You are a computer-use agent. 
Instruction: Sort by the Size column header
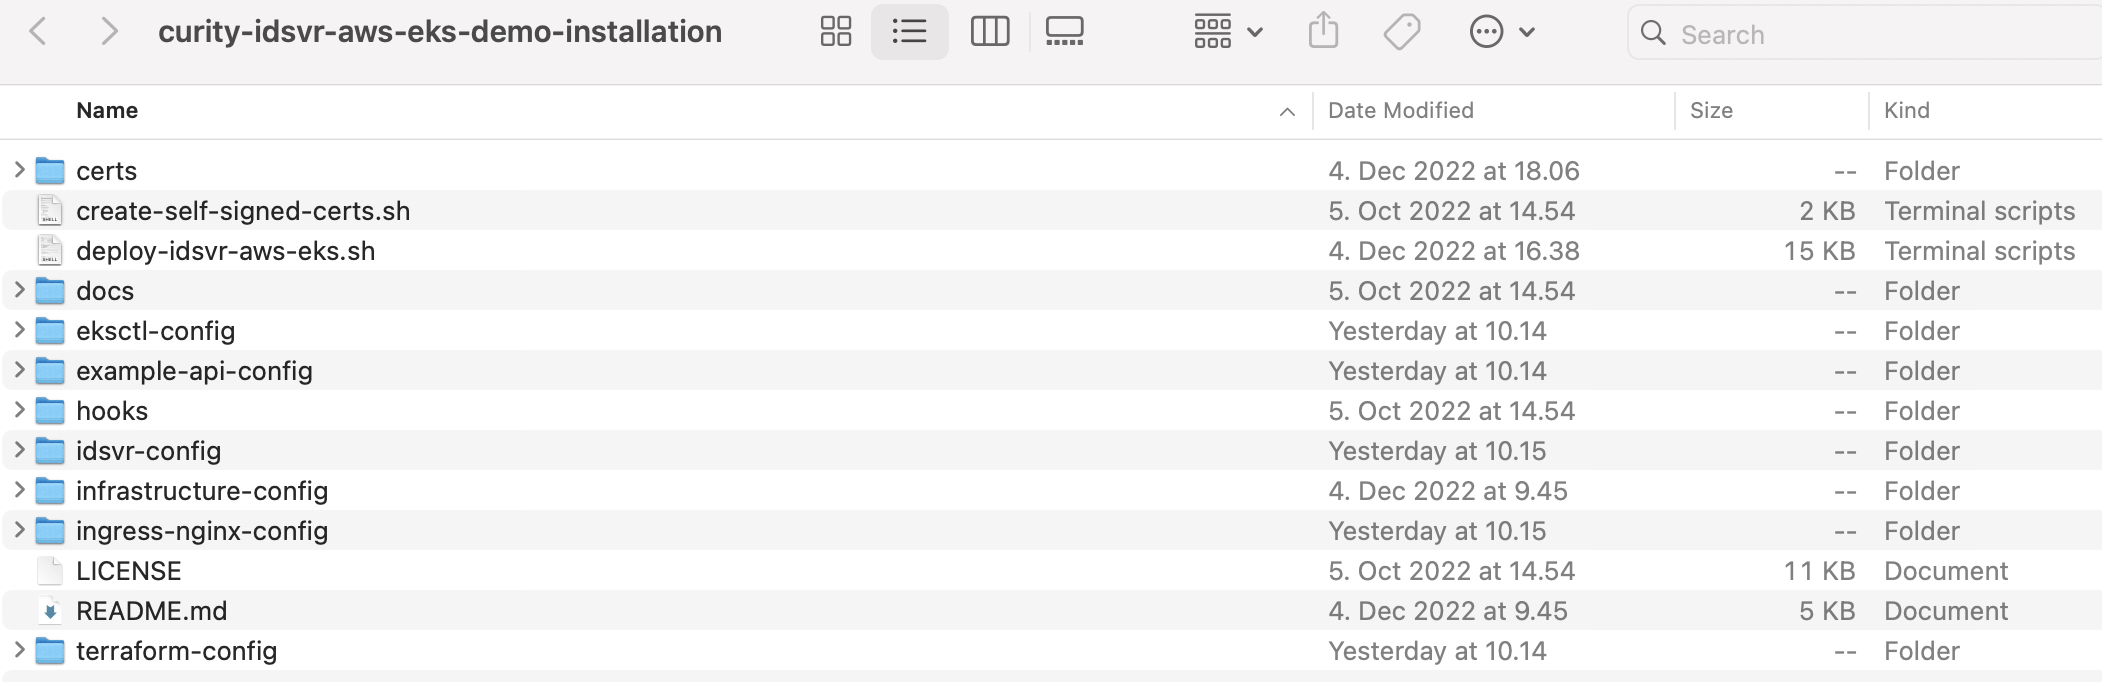click(1710, 110)
